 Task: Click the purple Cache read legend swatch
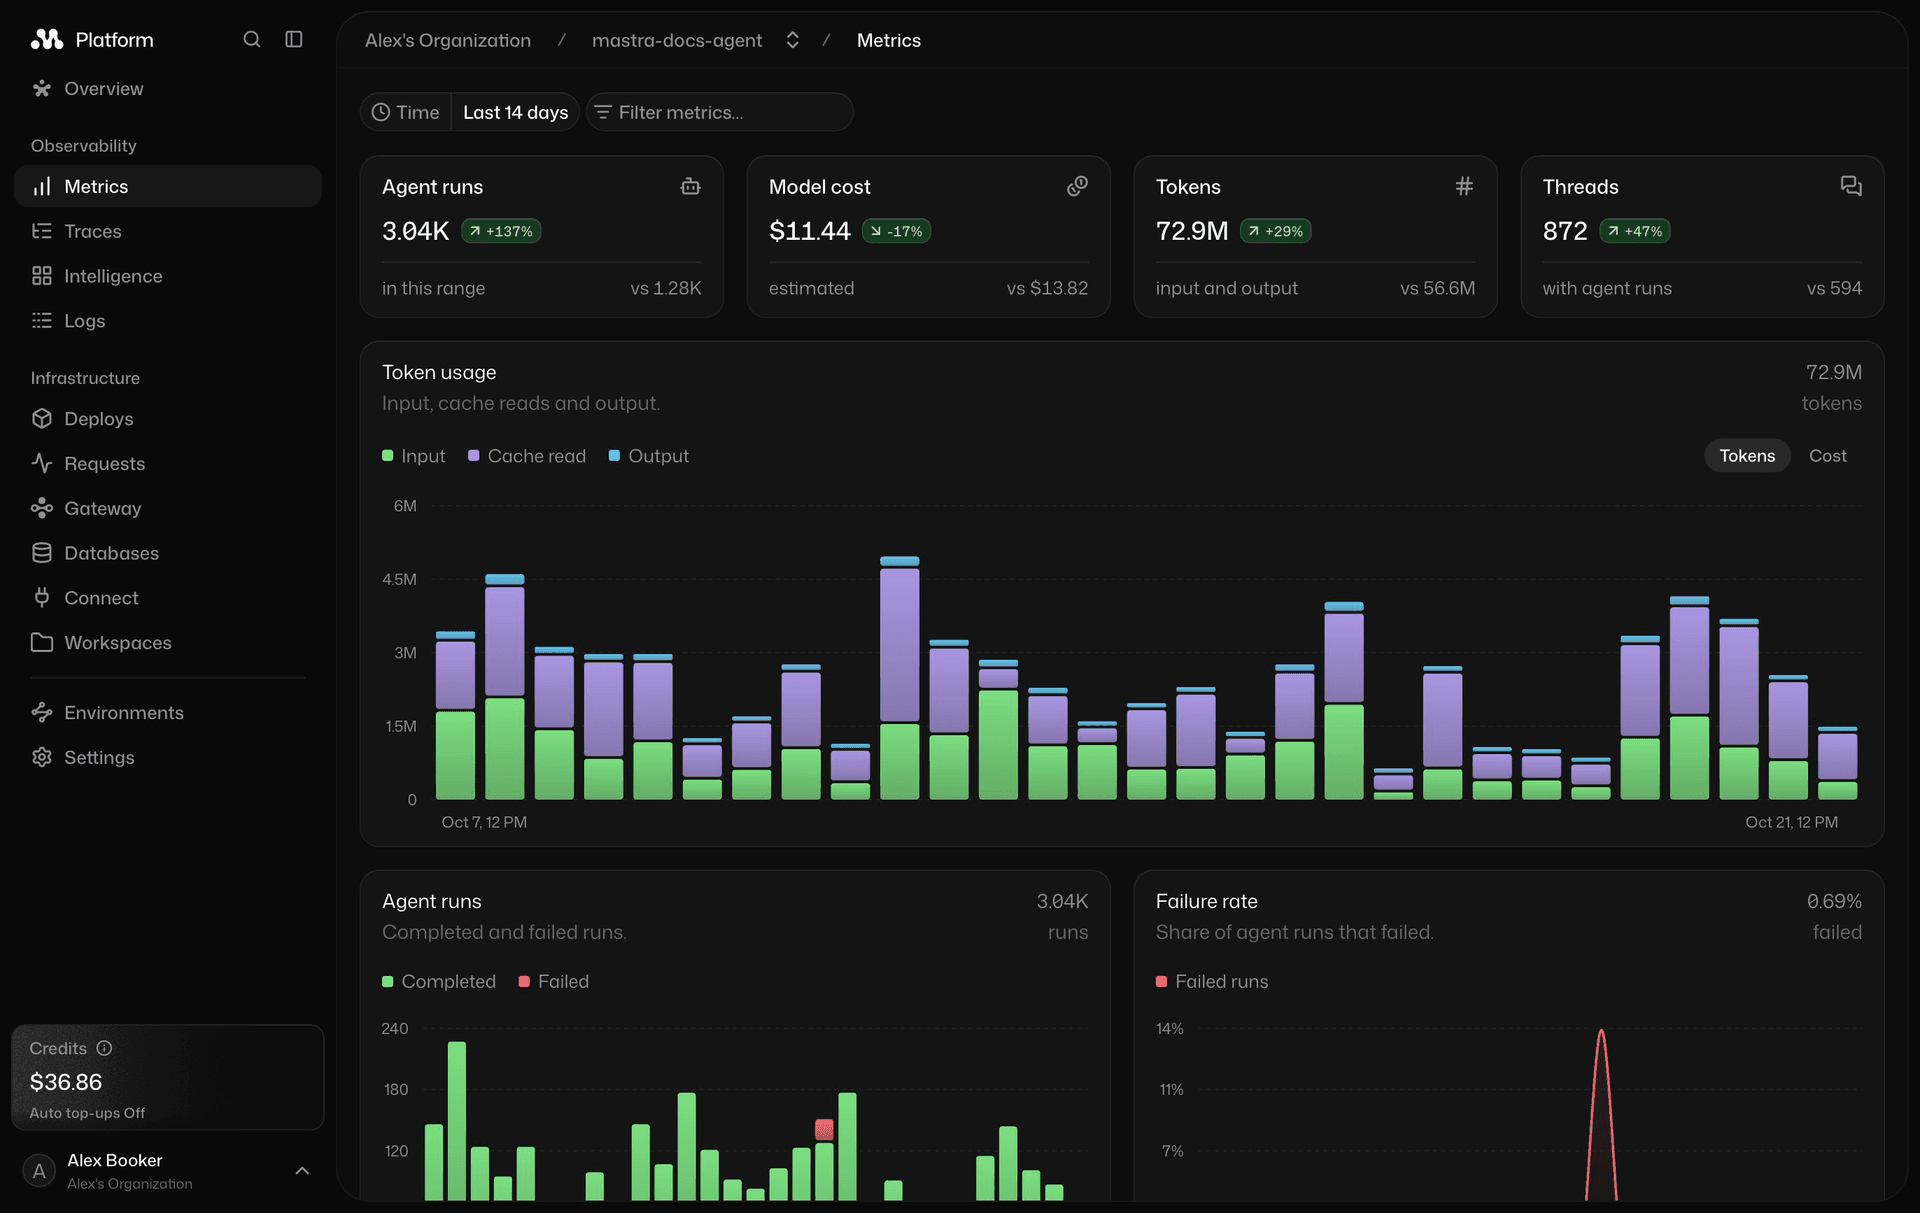tap(474, 456)
